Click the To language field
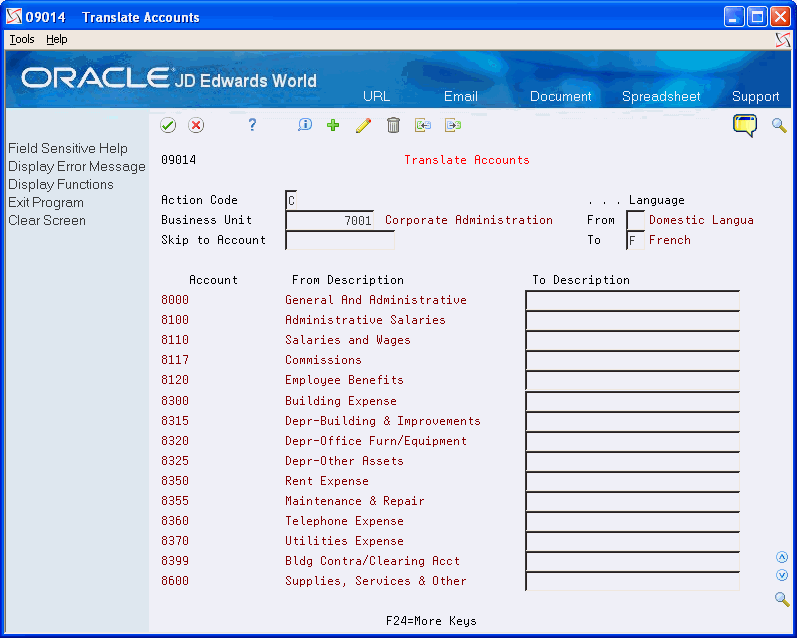Viewport: 797px width, 638px height. point(635,240)
